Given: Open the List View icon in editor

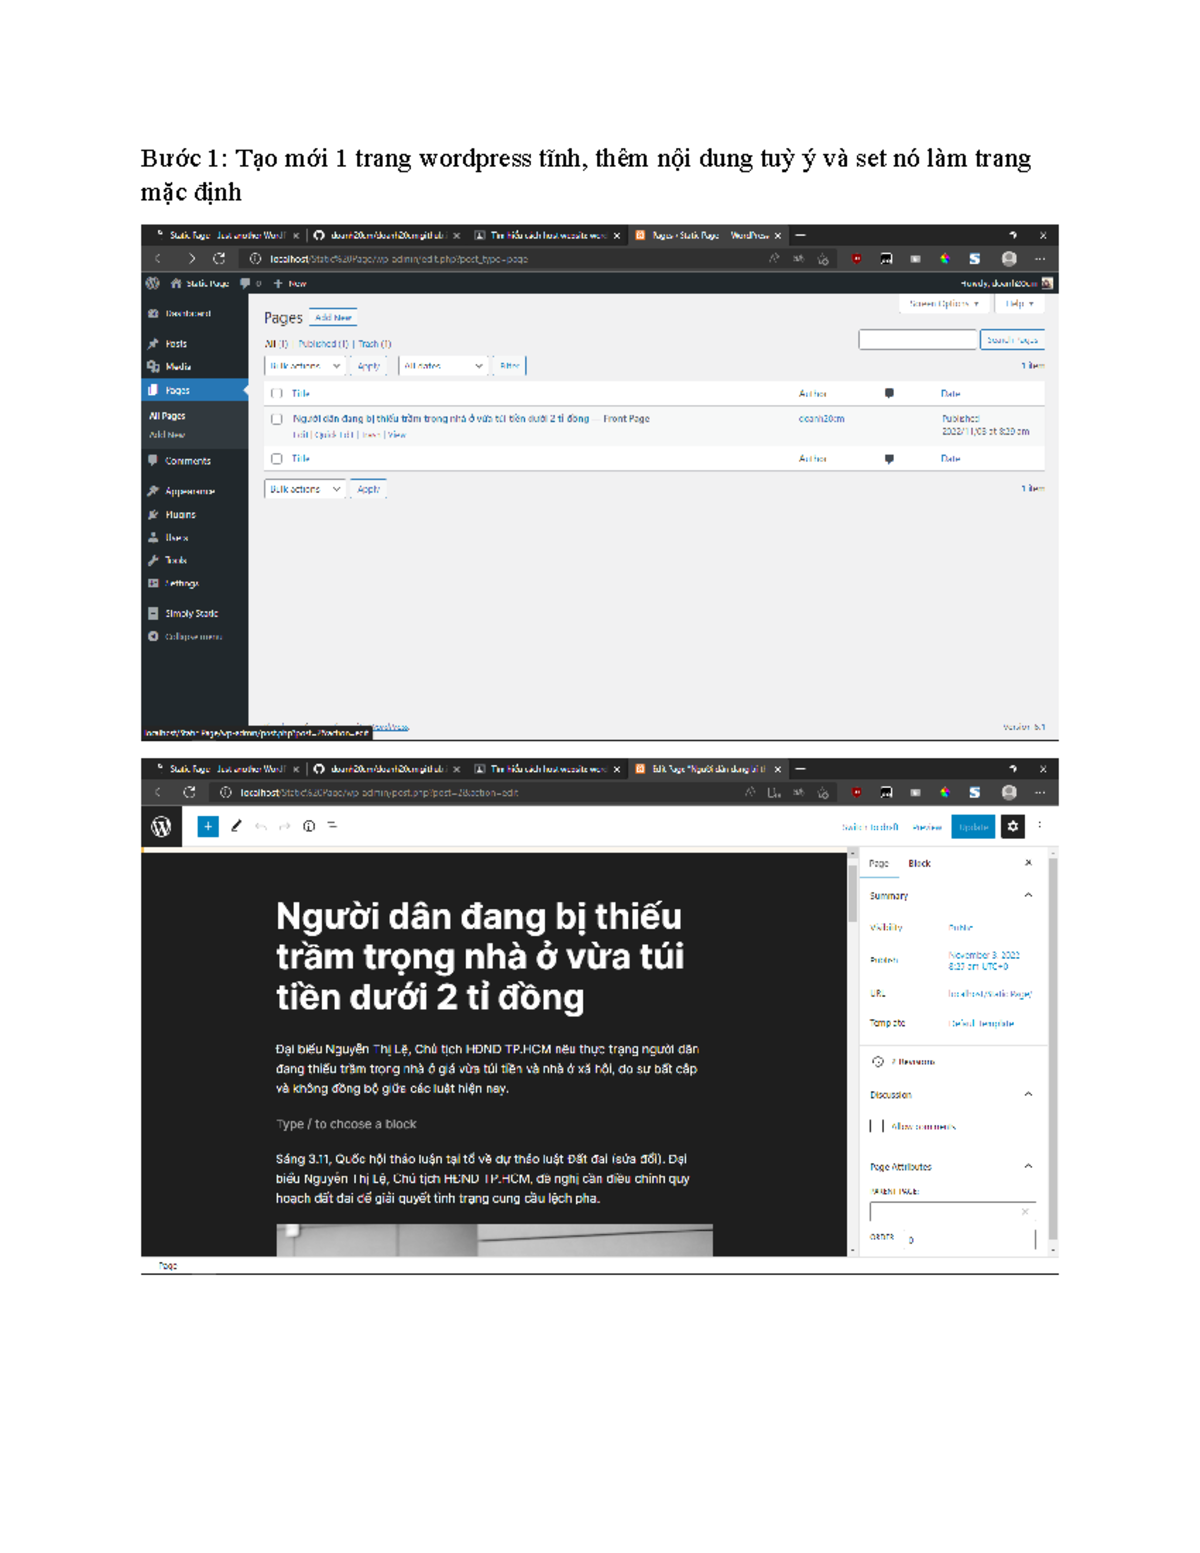Looking at the screenshot, I should 333,827.
